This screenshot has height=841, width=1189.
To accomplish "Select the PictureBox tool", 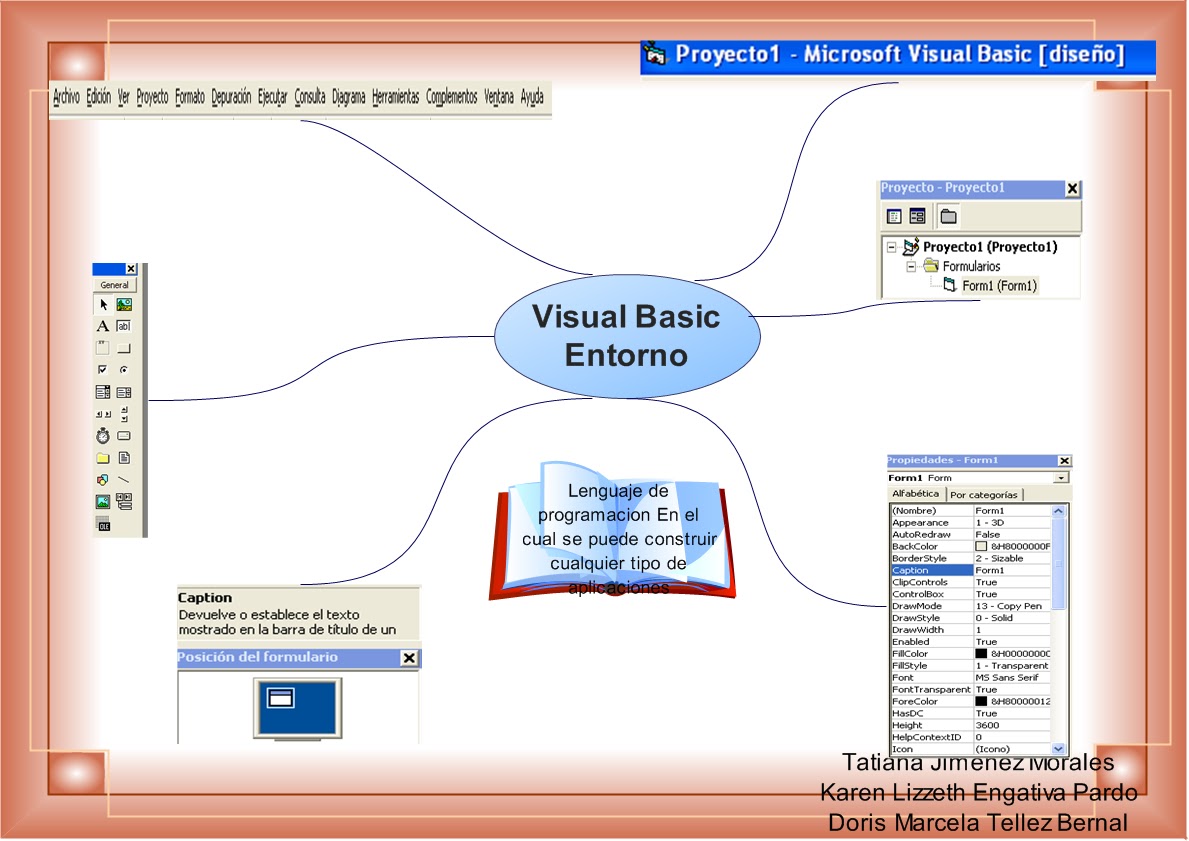I will [125, 304].
